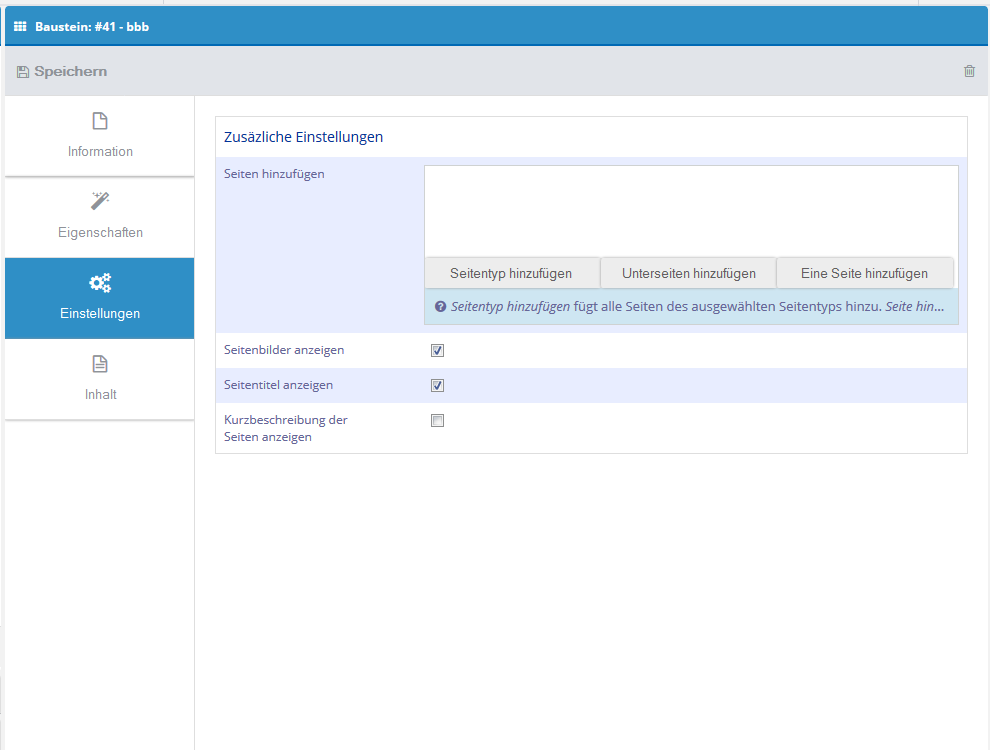Click the help question mark icon
This screenshot has height=750, width=1000.
440,307
